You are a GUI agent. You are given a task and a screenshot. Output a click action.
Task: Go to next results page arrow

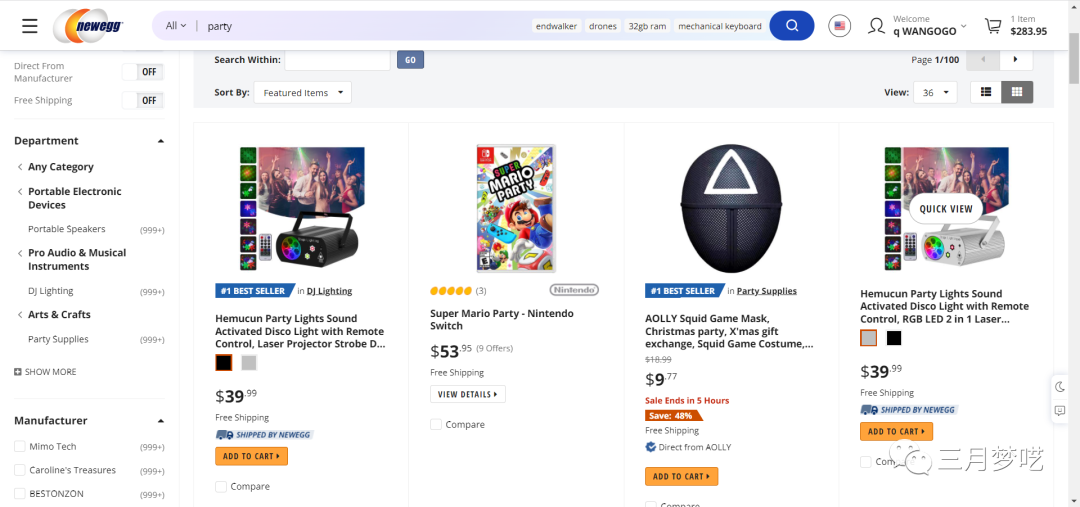[x=1016, y=60]
